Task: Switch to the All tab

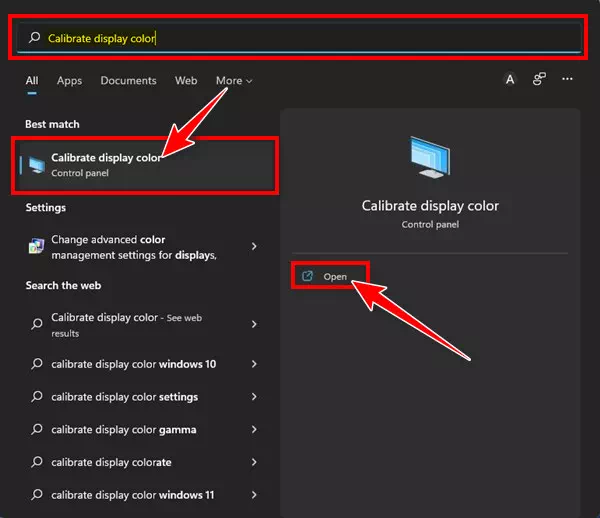Action: coord(32,80)
